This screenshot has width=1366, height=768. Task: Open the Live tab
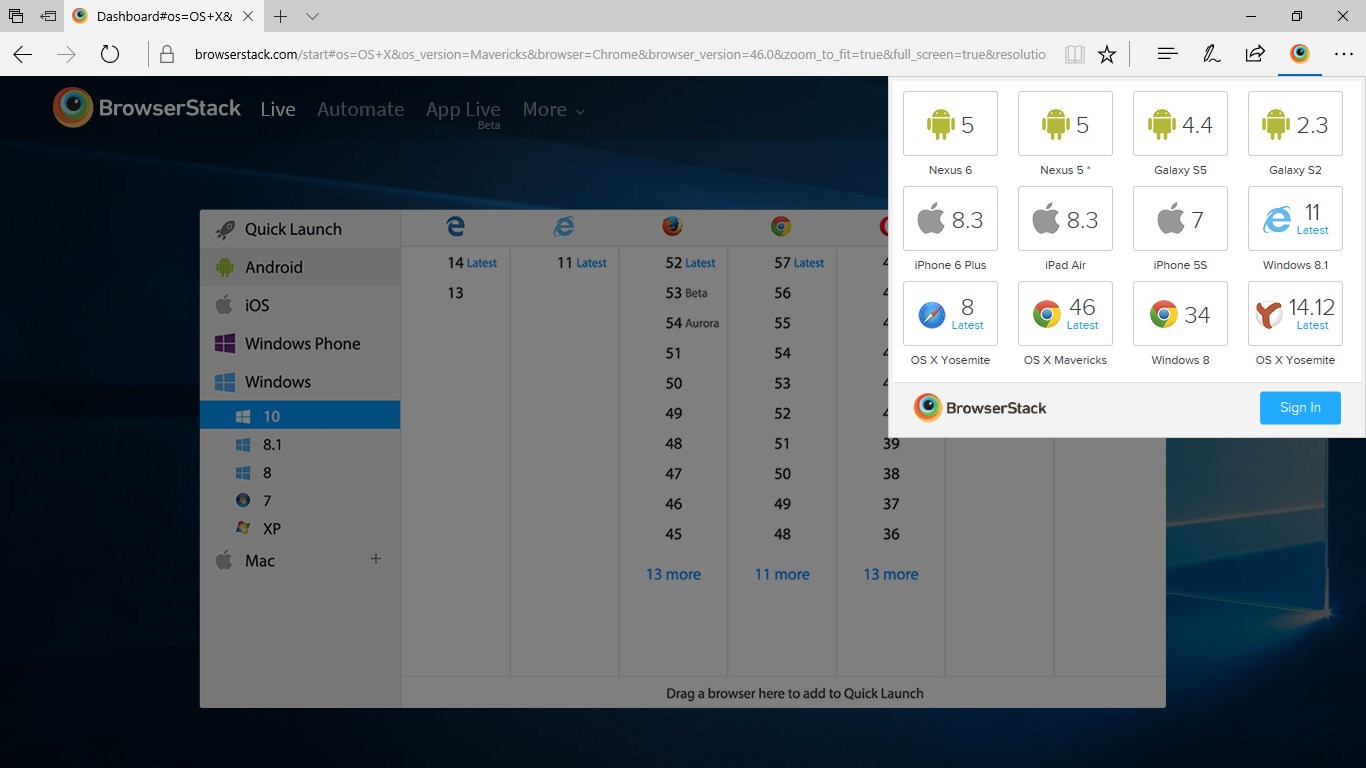(x=278, y=109)
